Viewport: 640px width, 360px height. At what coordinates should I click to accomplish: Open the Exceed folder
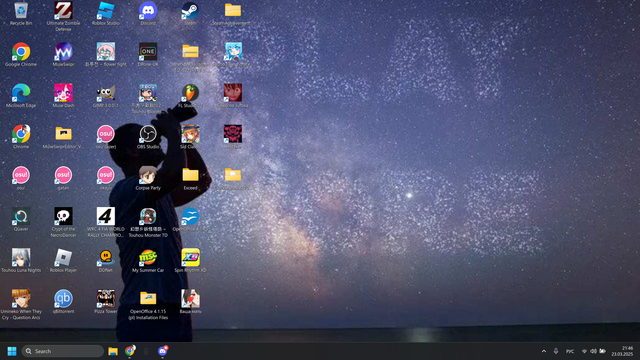coord(190,178)
